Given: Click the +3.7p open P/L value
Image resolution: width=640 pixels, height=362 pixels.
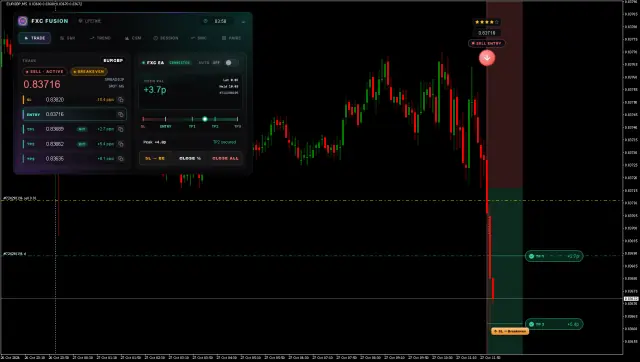Looking at the screenshot, I should click(x=155, y=90).
